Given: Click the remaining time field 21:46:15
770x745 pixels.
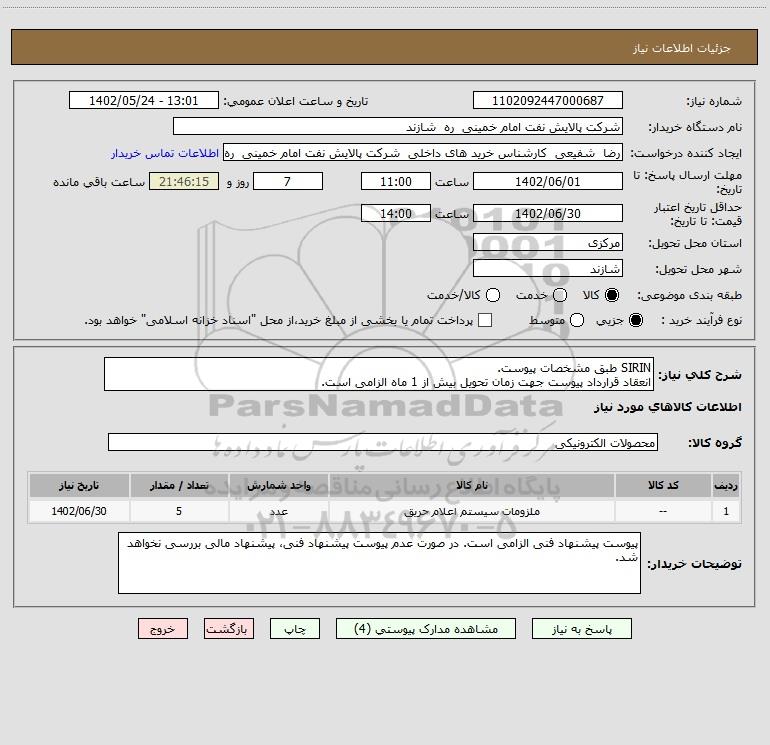Looking at the screenshot, I should tap(184, 181).
